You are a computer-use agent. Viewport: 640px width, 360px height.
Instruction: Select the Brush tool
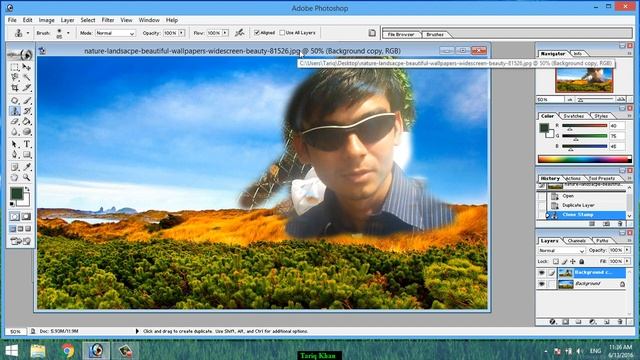(x=27, y=100)
